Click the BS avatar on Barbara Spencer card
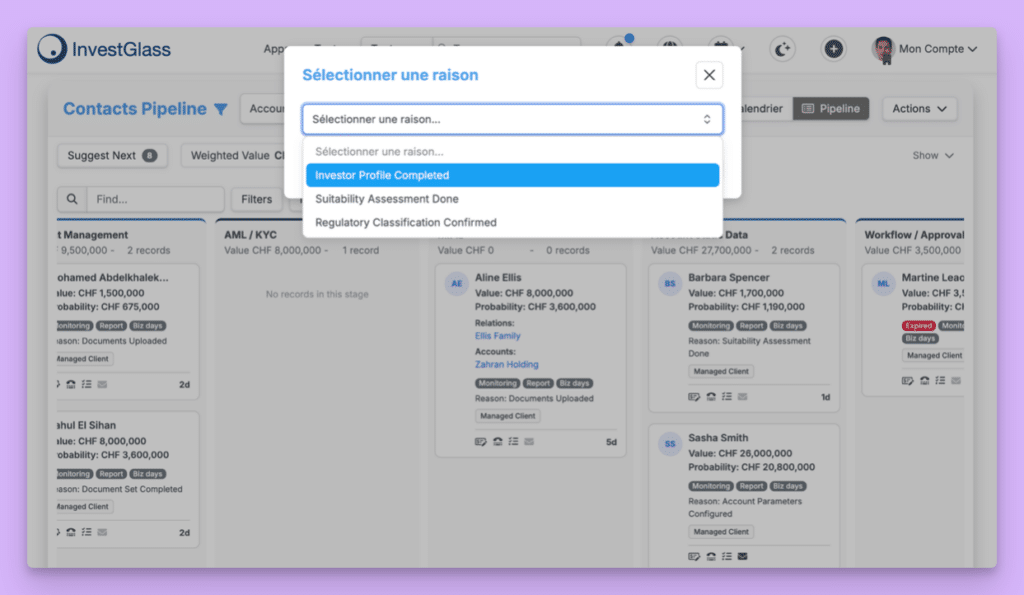 pyautogui.click(x=669, y=283)
